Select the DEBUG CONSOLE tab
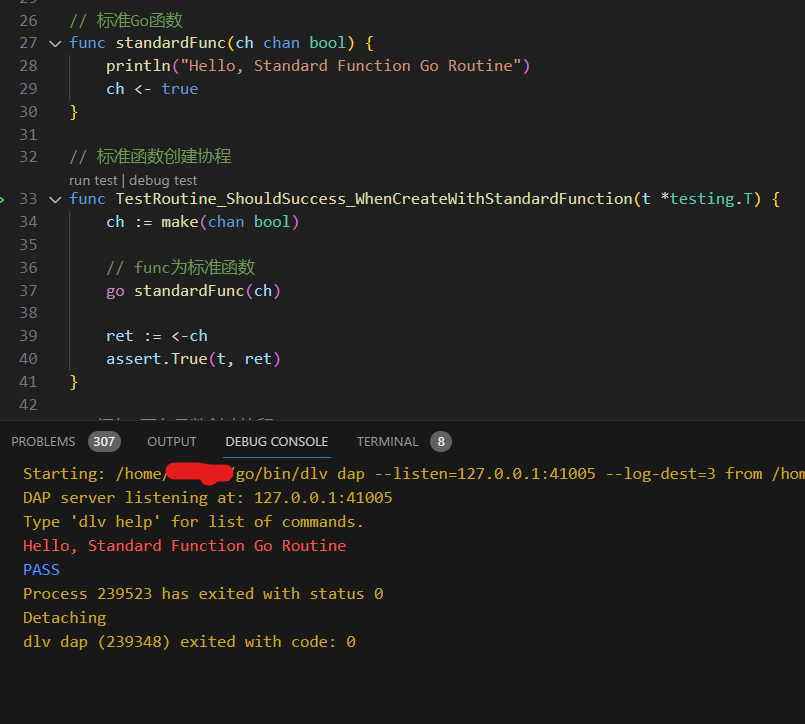Image resolution: width=805 pixels, height=724 pixels. tap(276, 441)
